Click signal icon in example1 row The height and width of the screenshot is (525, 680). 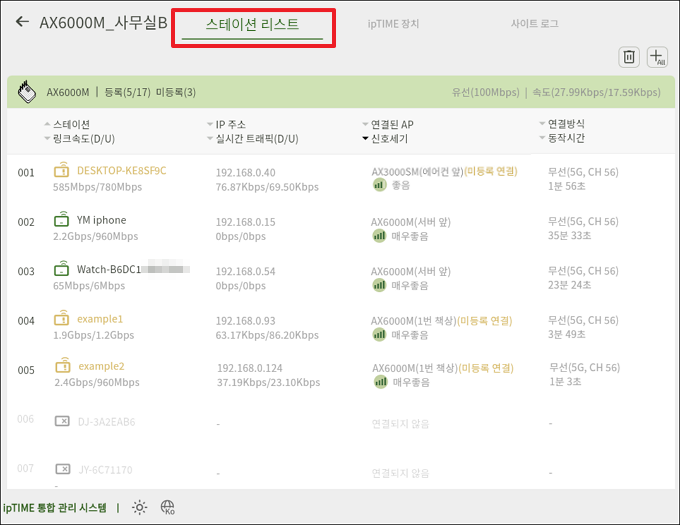[x=379, y=335]
